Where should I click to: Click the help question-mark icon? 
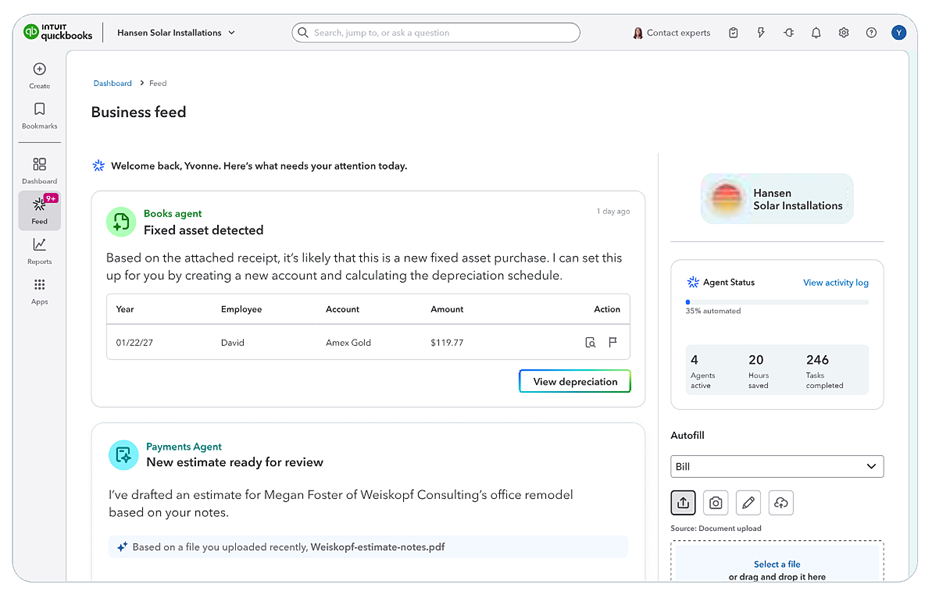(x=871, y=32)
